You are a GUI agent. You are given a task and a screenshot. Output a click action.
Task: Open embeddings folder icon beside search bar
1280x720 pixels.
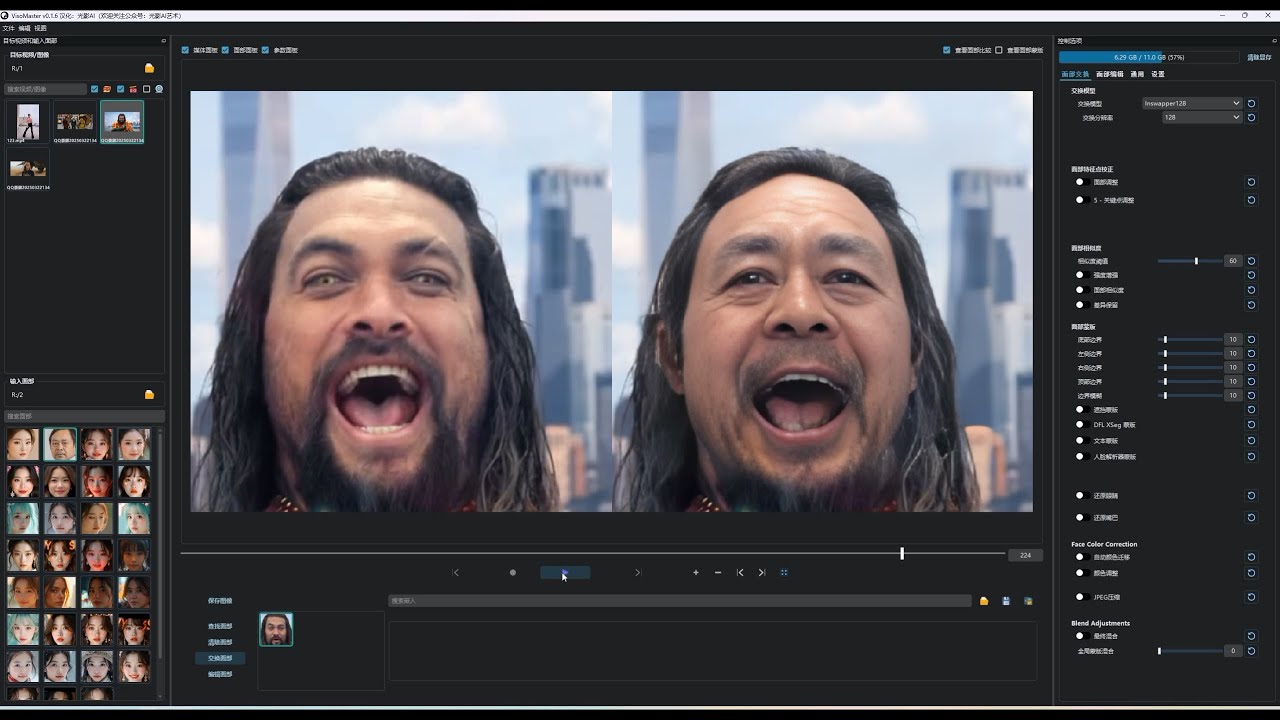[x=984, y=601]
